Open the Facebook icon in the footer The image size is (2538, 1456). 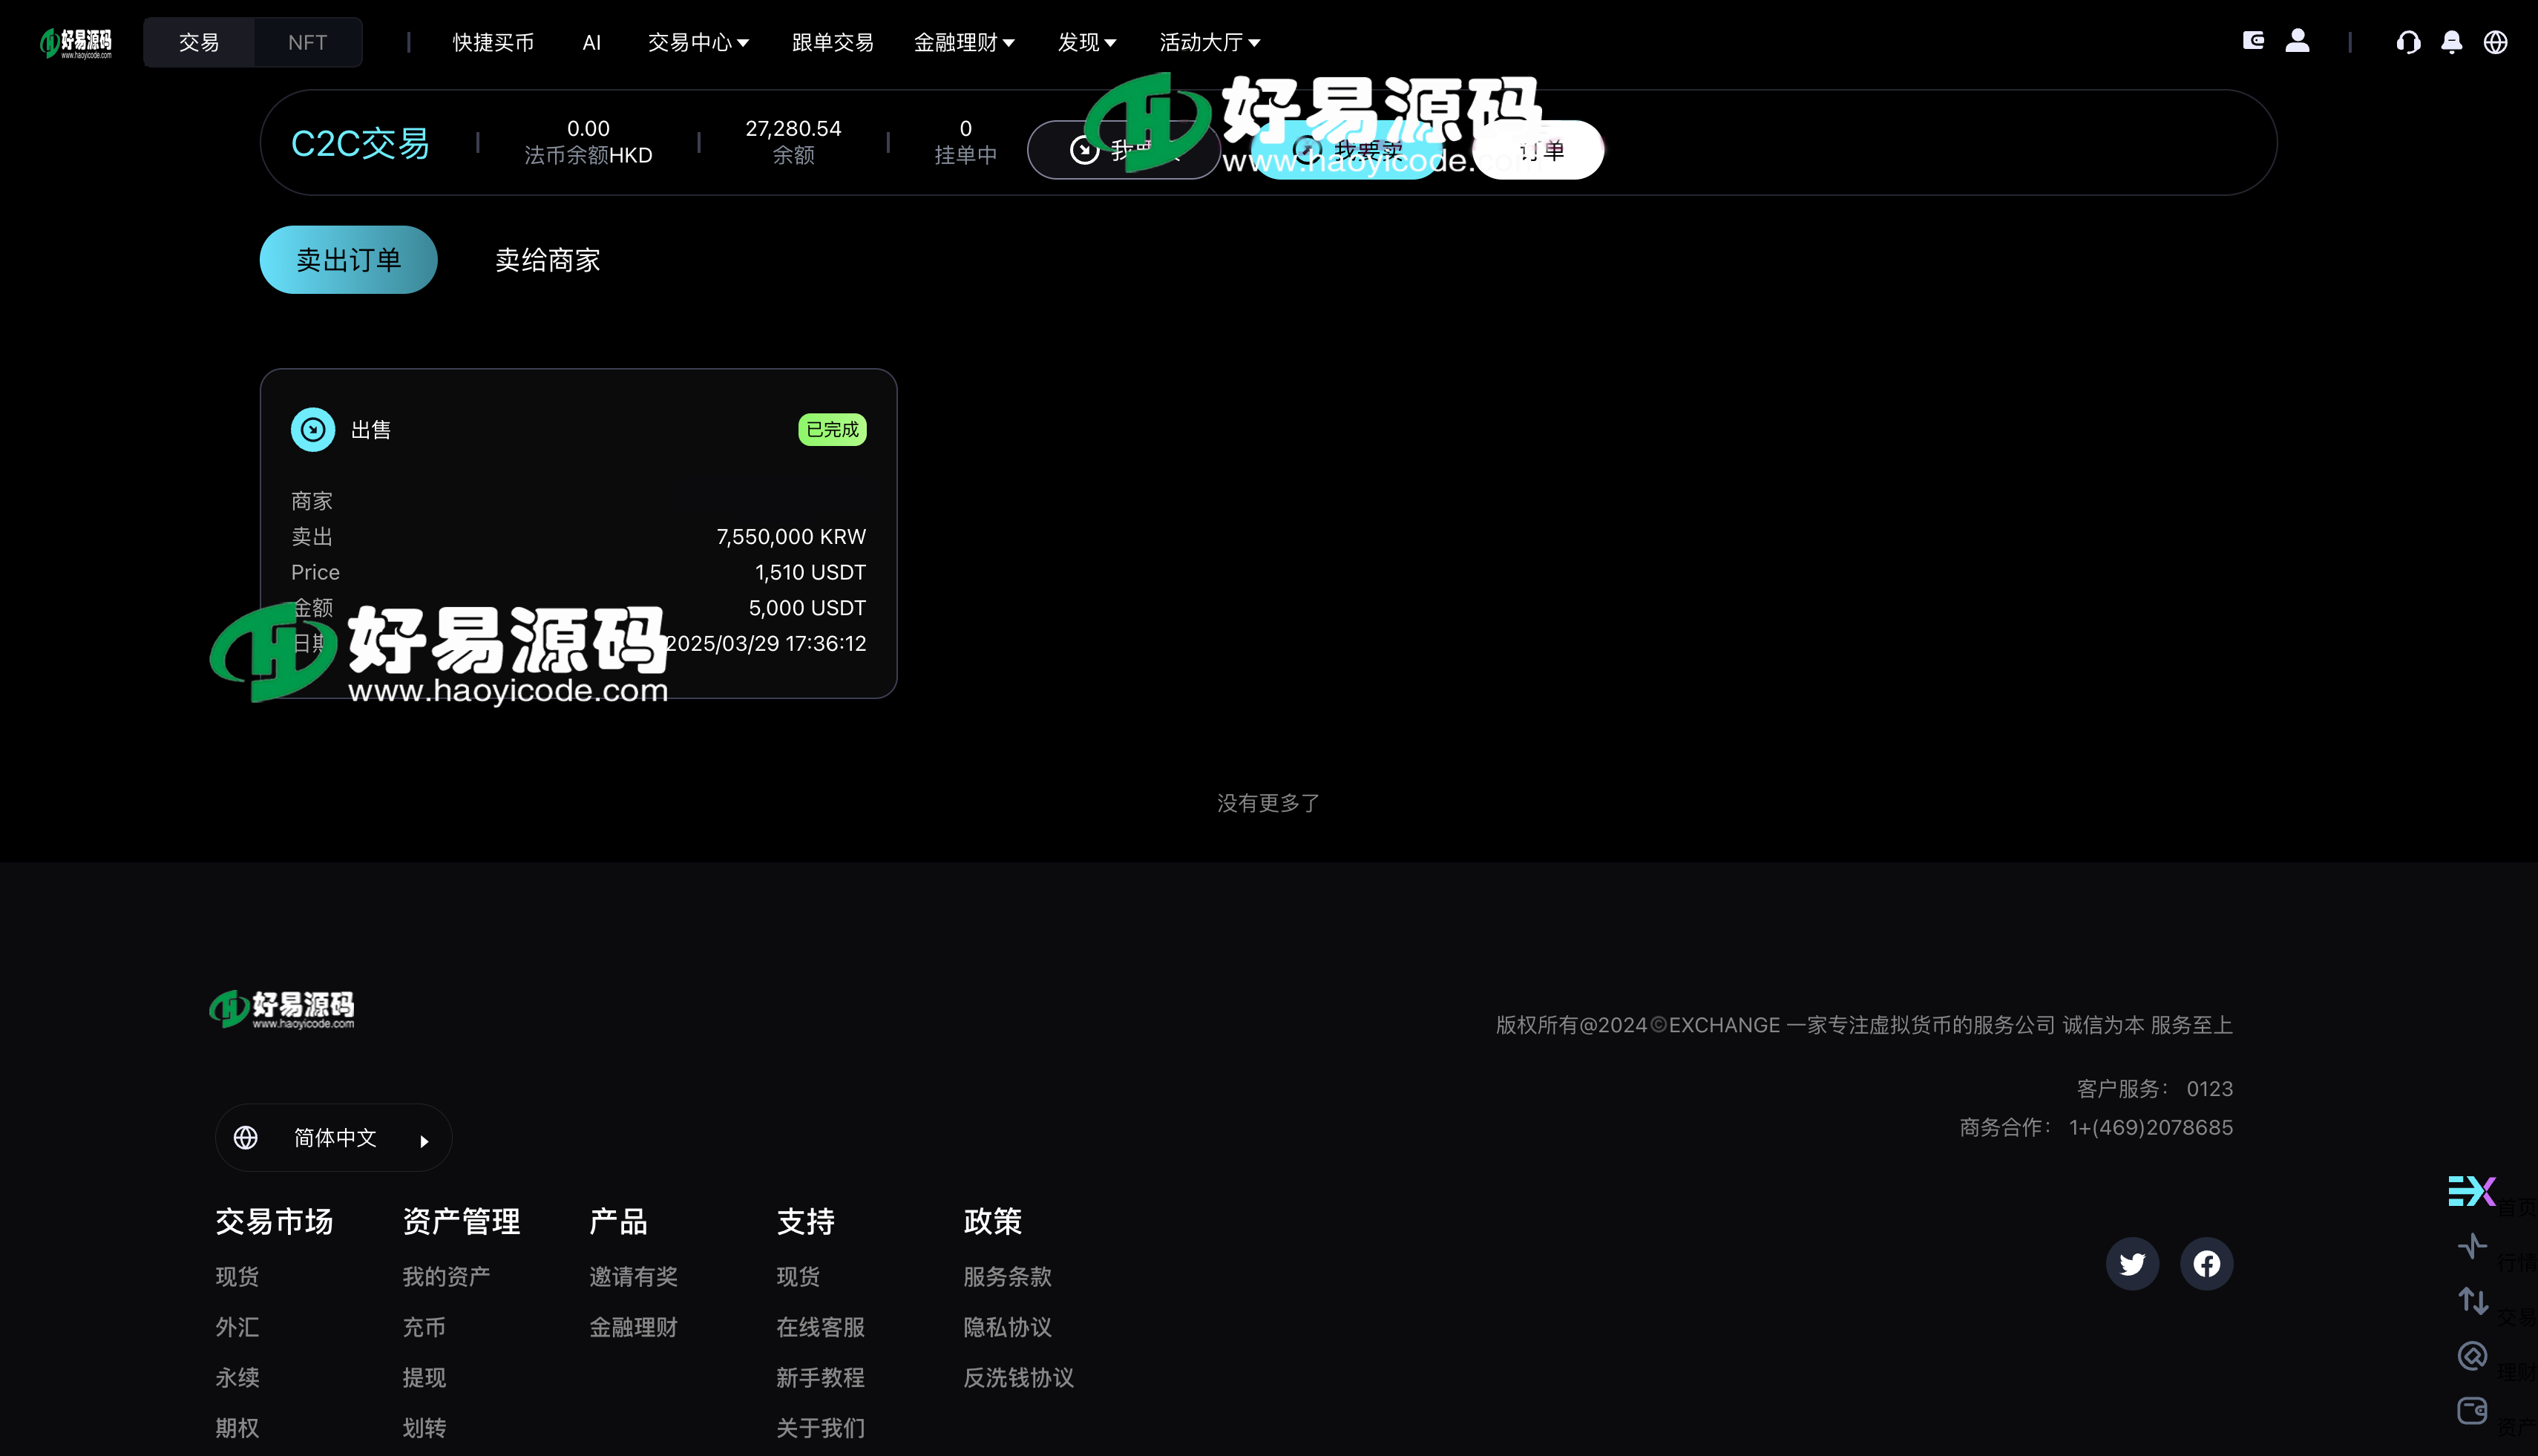[x=2207, y=1263]
